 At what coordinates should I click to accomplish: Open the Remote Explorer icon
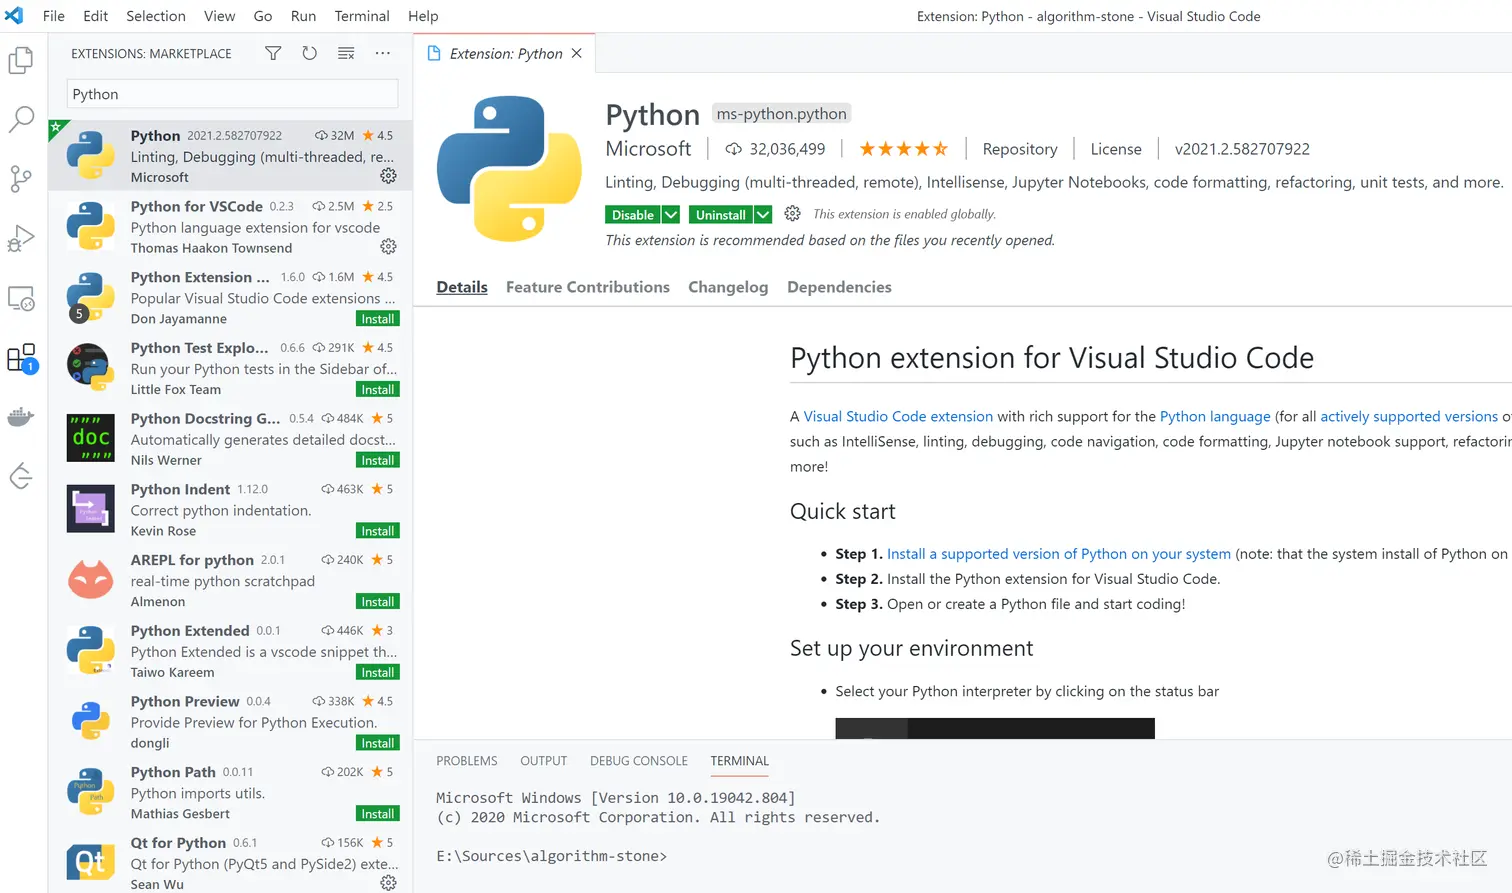coord(21,298)
